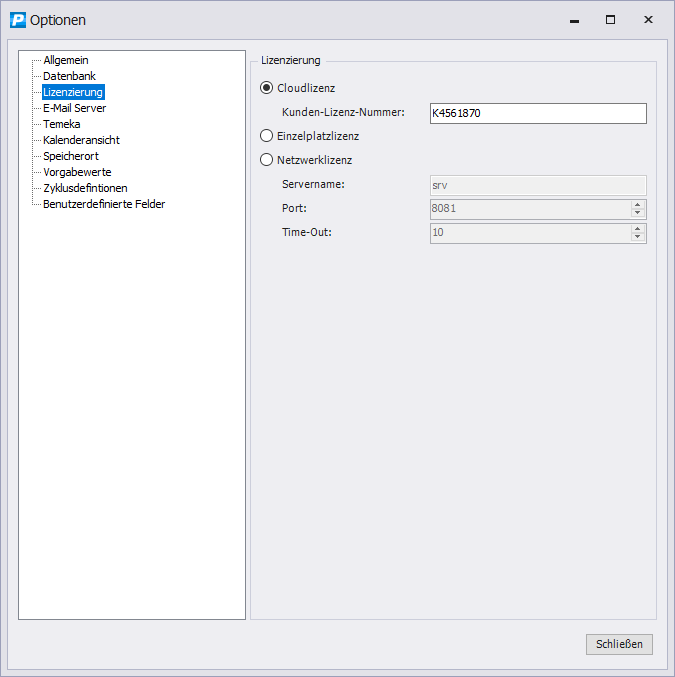The width and height of the screenshot is (675, 677).
Task: Click the Optionen app icon in title bar
Action: point(17,19)
